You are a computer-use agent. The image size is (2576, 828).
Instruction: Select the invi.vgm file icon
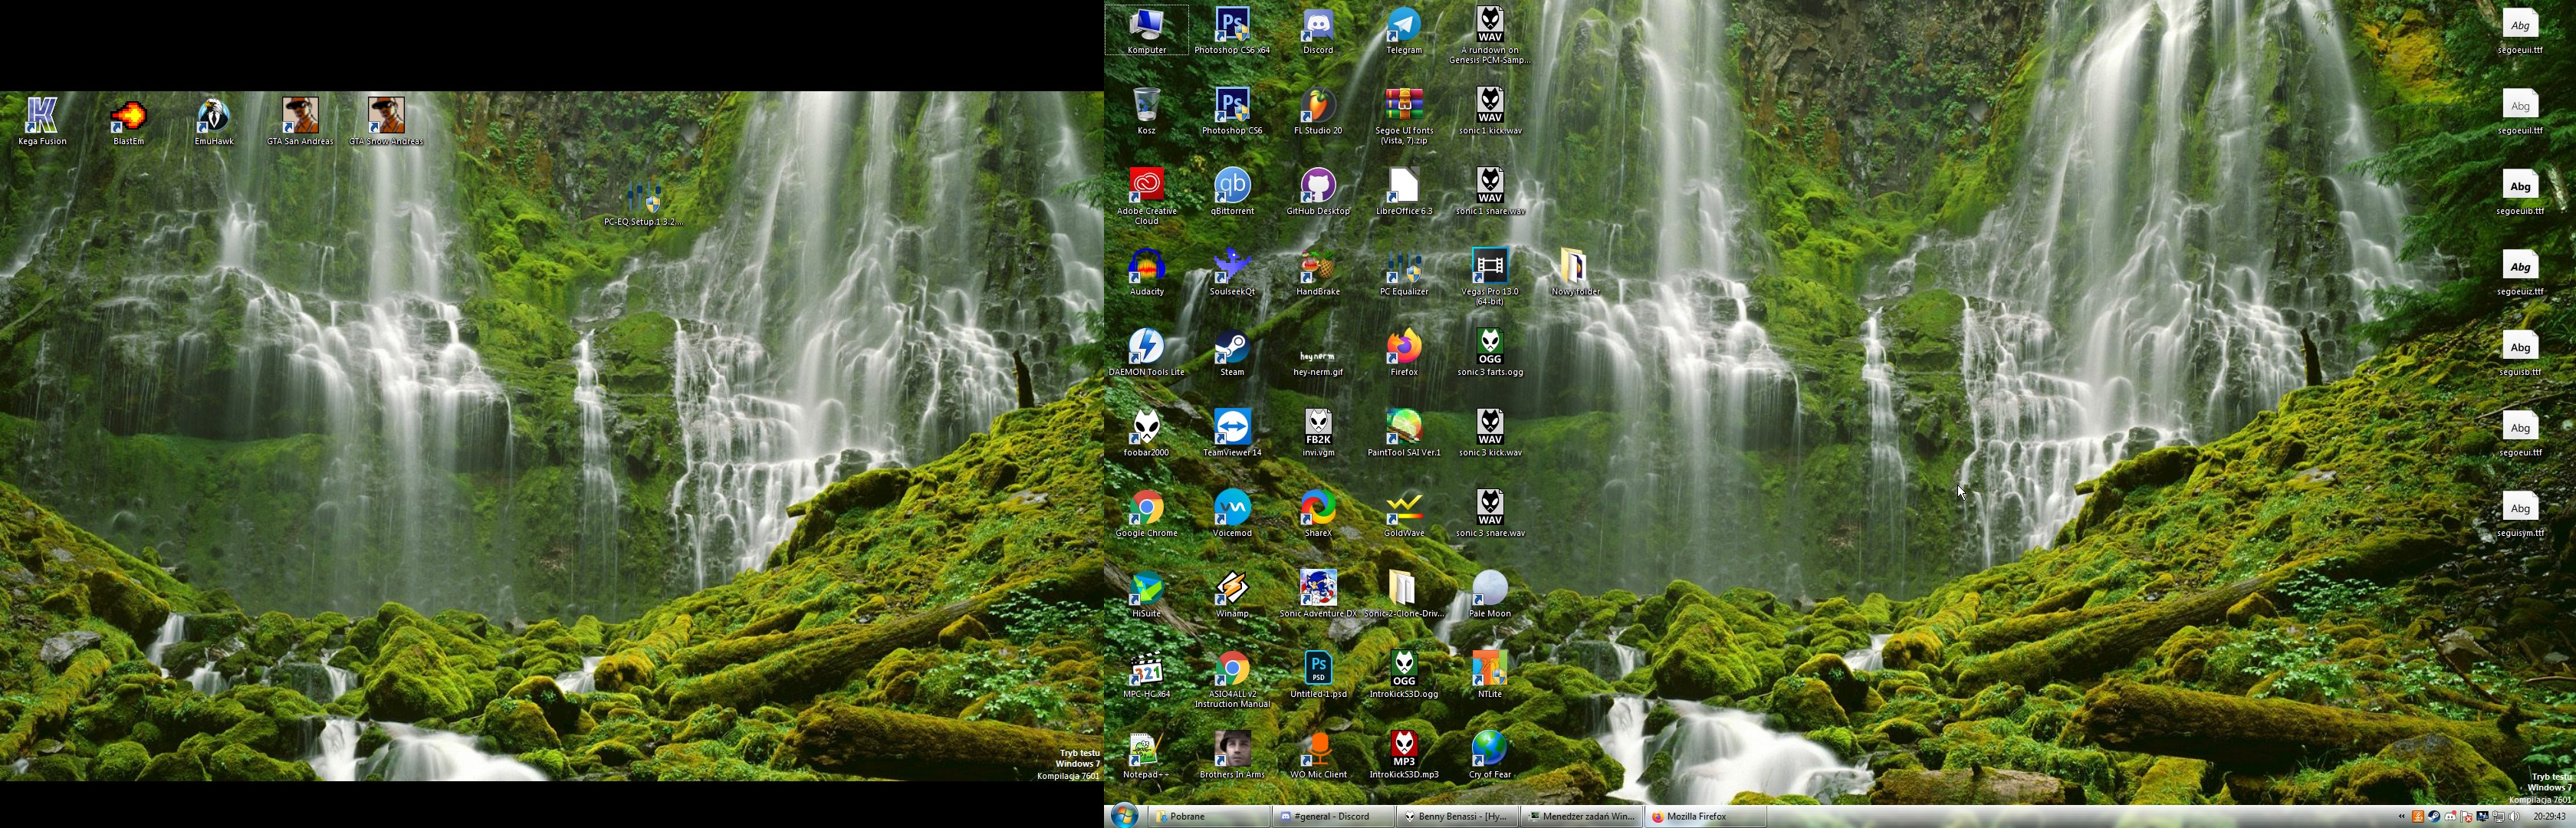[1318, 433]
